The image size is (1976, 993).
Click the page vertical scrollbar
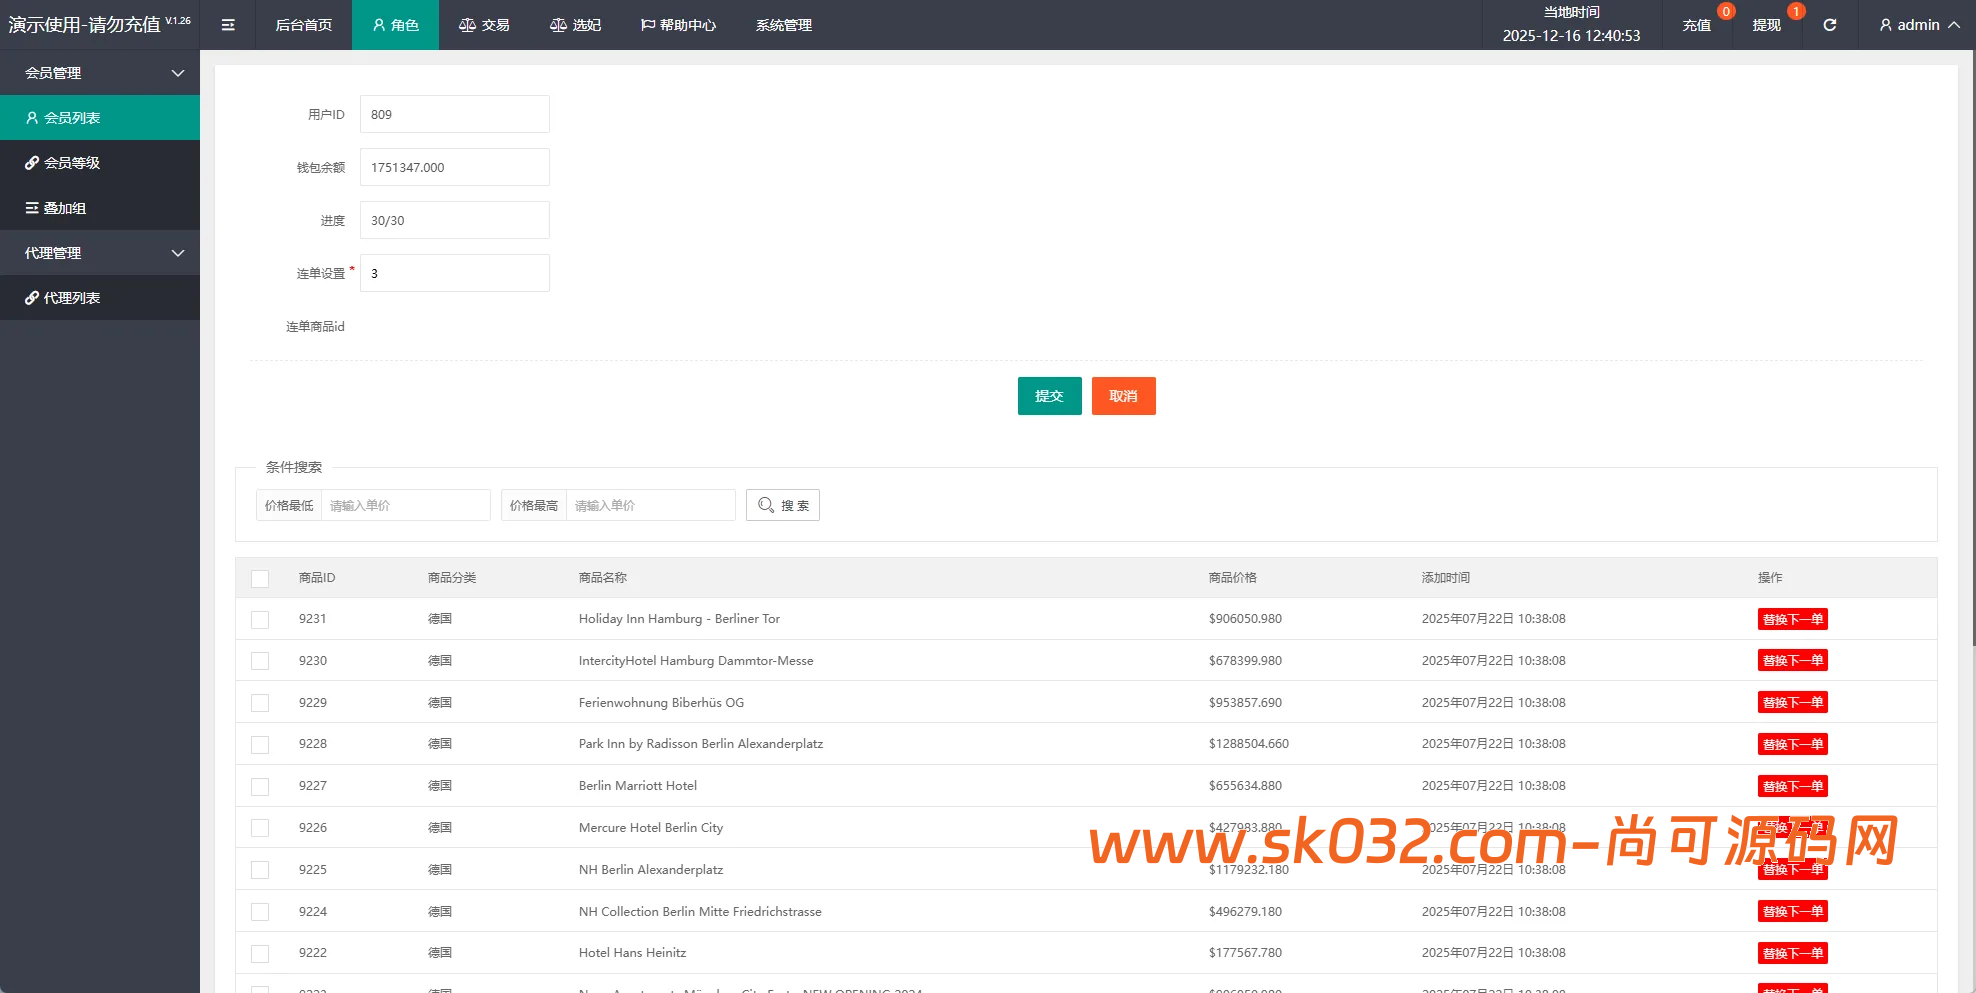click(1972, 350)
